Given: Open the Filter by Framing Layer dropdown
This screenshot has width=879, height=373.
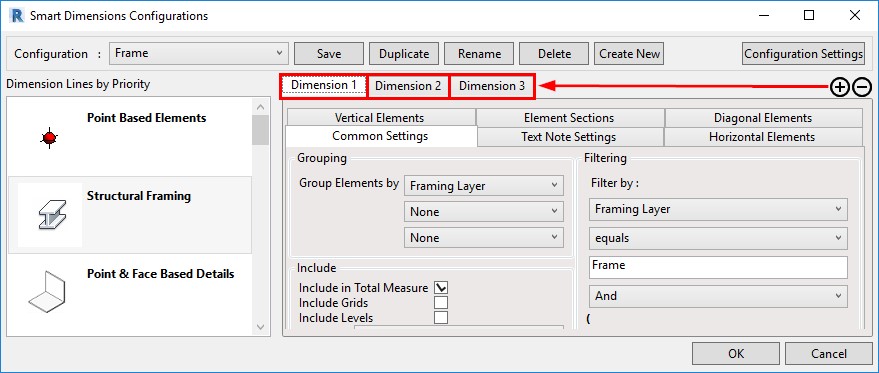Looking at the screenshot, I should [718, 209].
